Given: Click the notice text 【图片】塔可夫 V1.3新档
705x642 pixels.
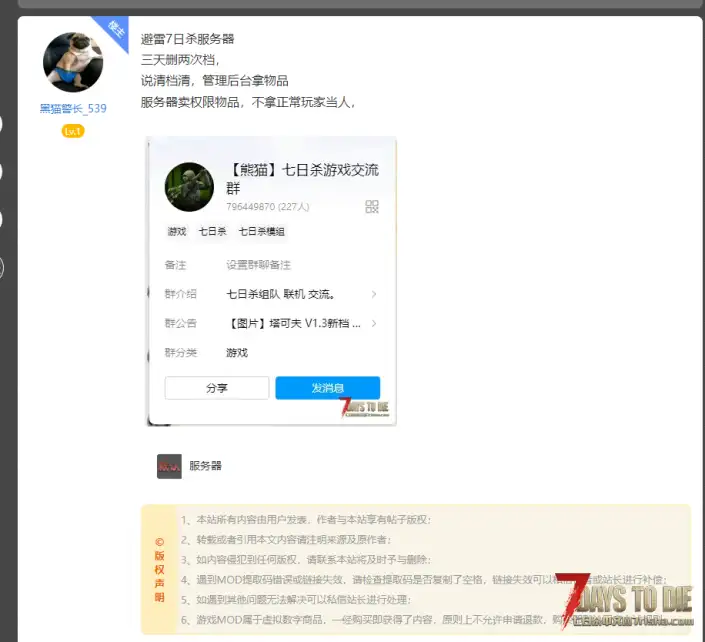Looking at the screenshot, I should pyautogui.click(x=293, y=324).
